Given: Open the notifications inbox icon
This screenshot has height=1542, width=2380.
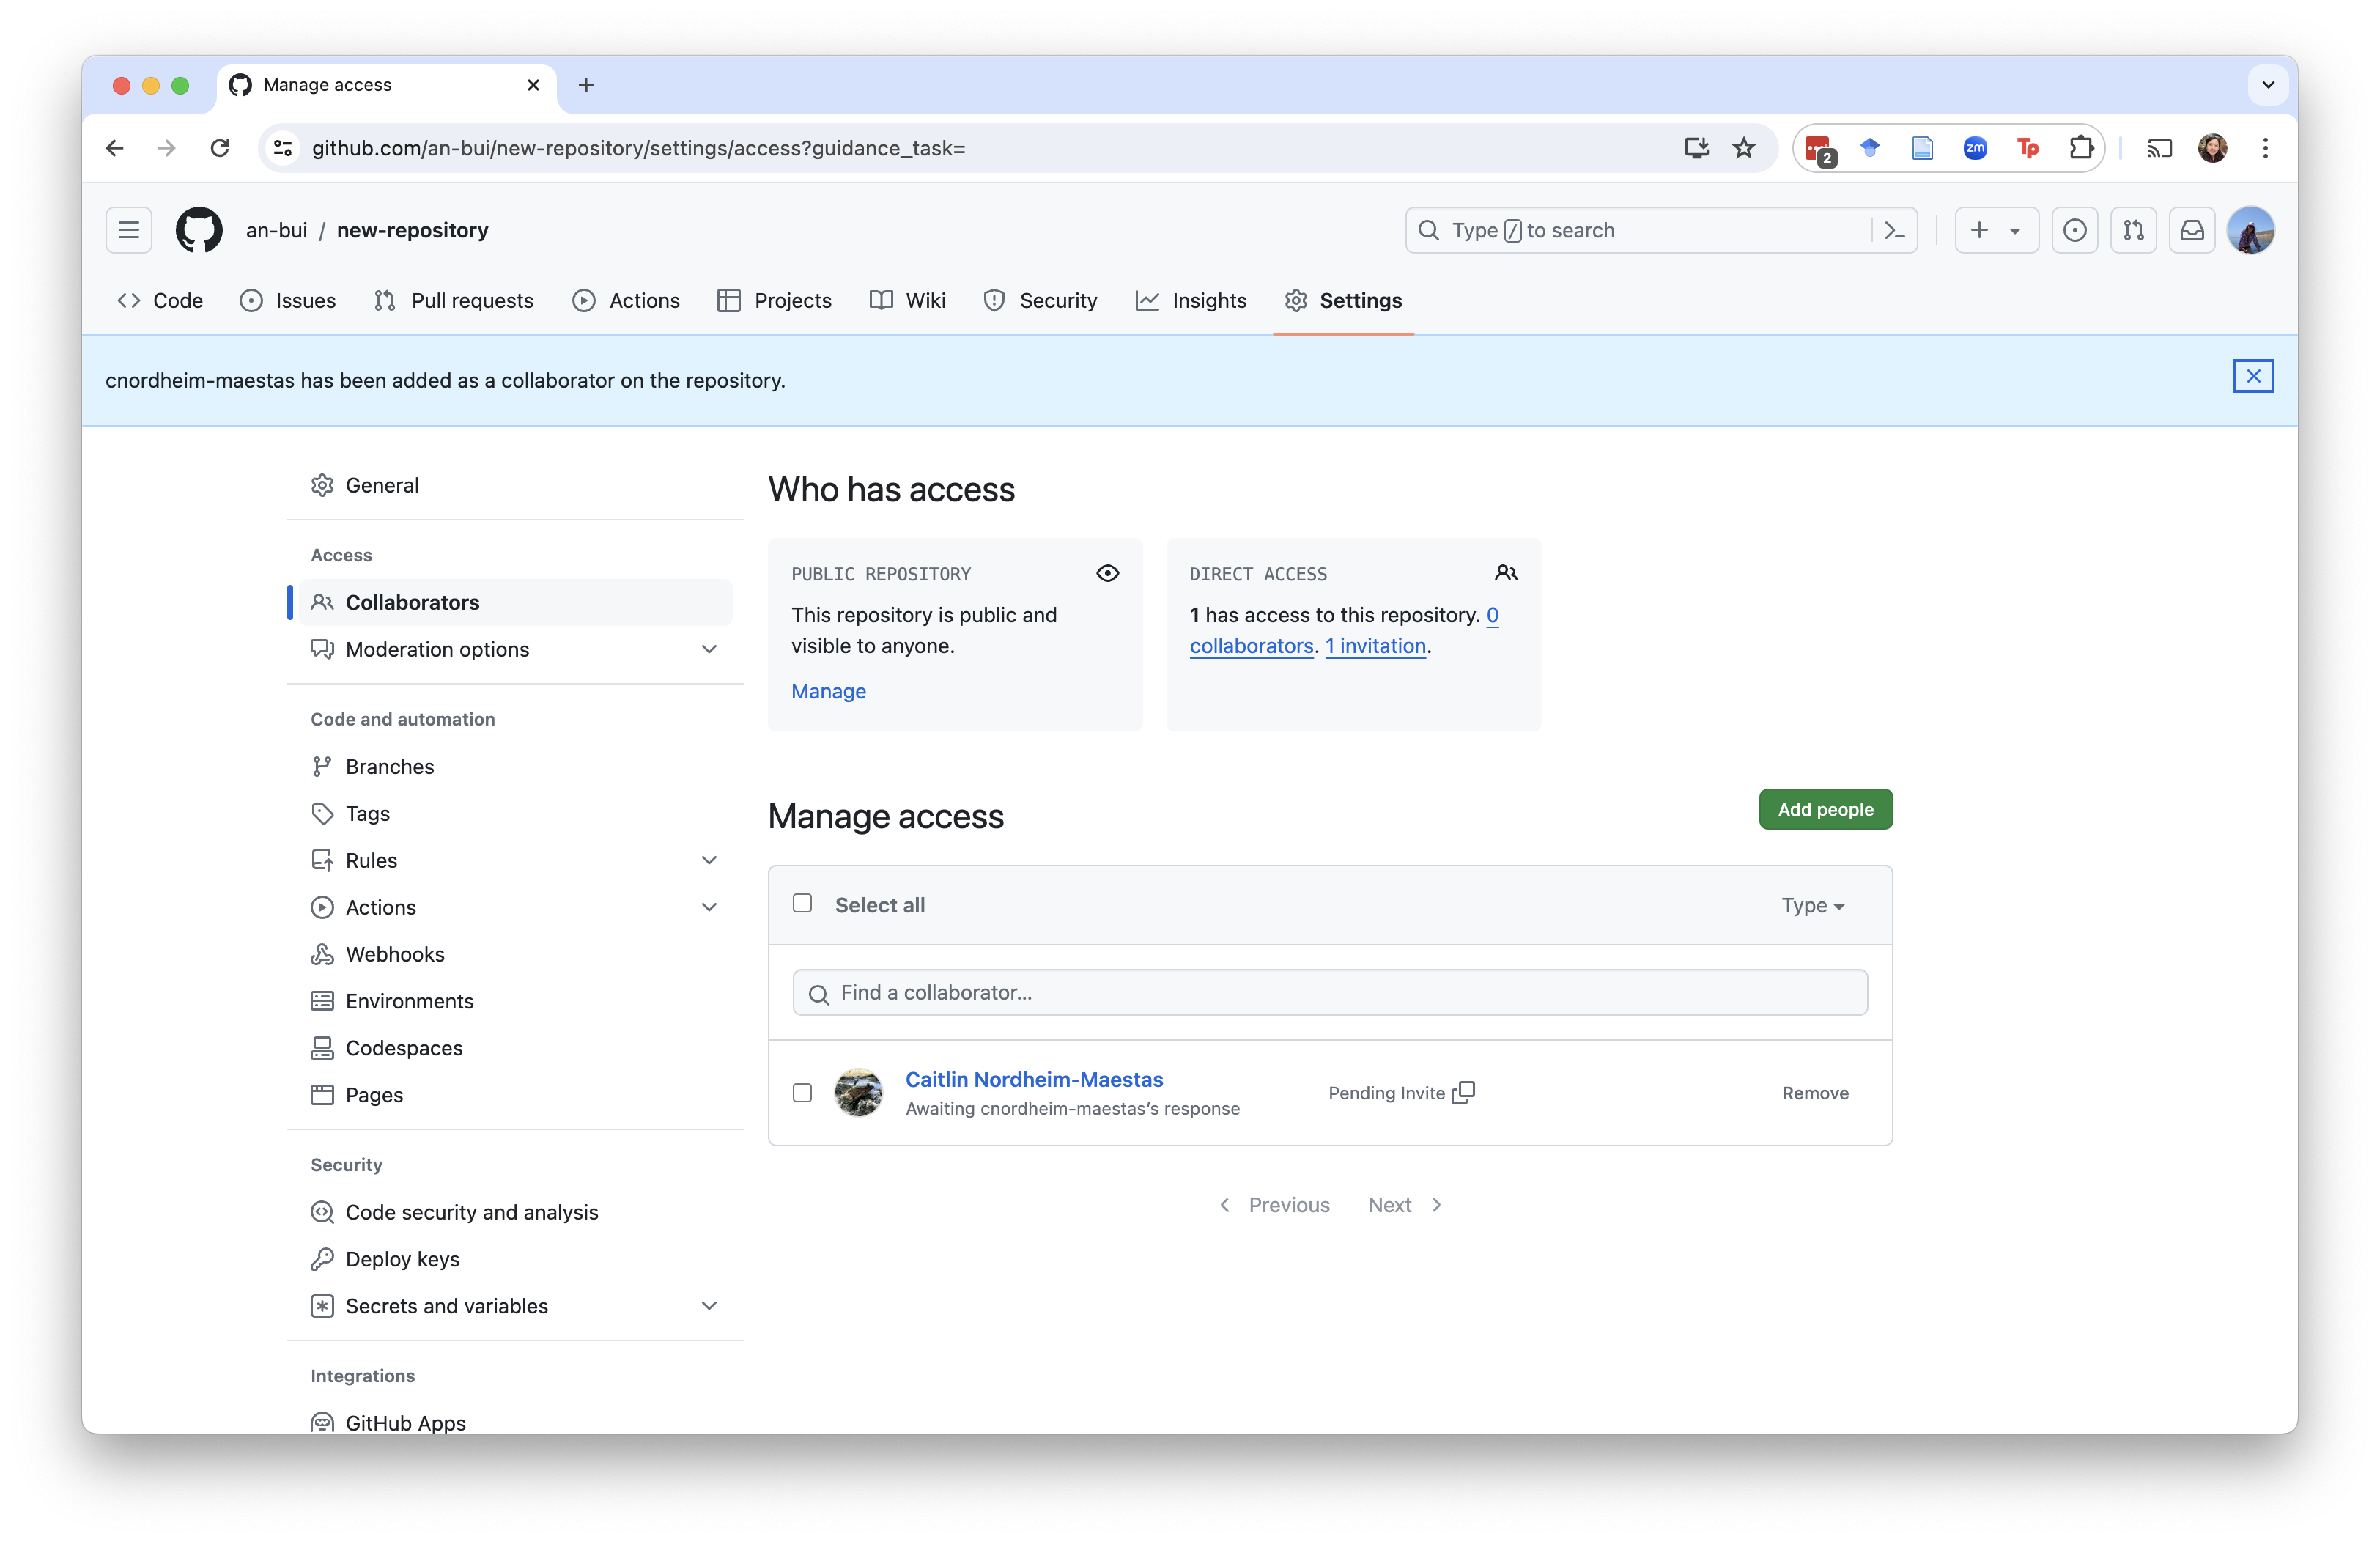Looking at the screenshot, I should click(x=2192, y=230).
